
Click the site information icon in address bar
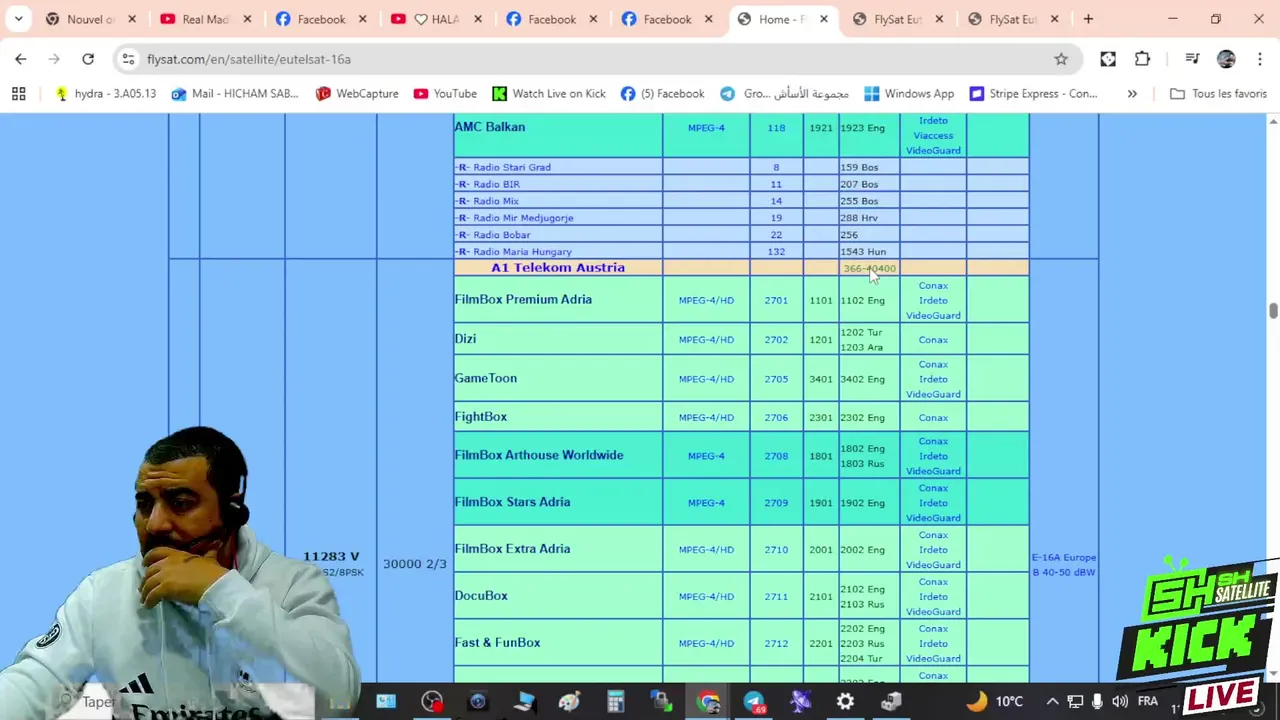(128, 59)
